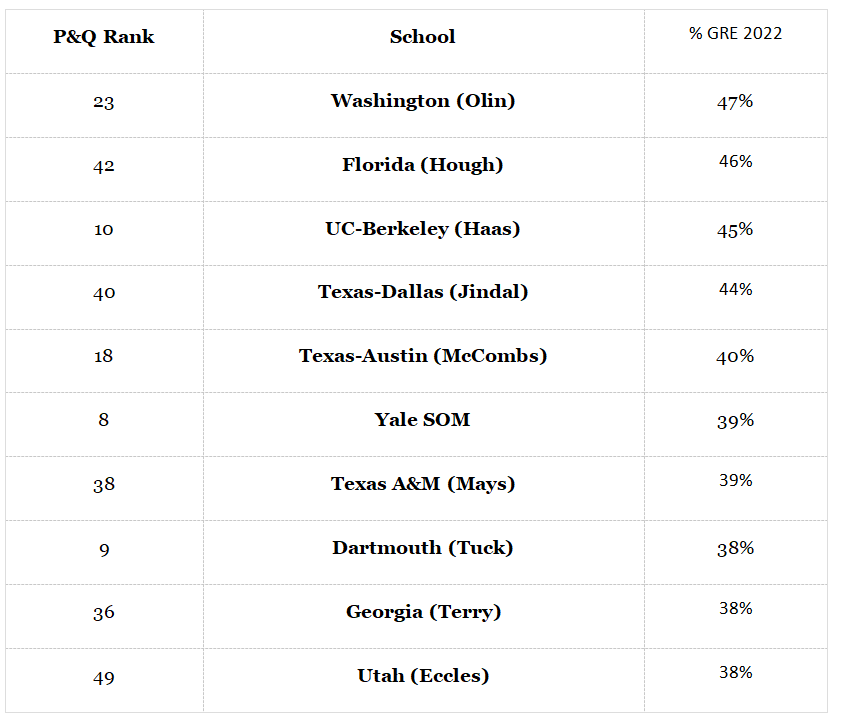Click rank 49 in the Utah row

(x=104, y=678)
